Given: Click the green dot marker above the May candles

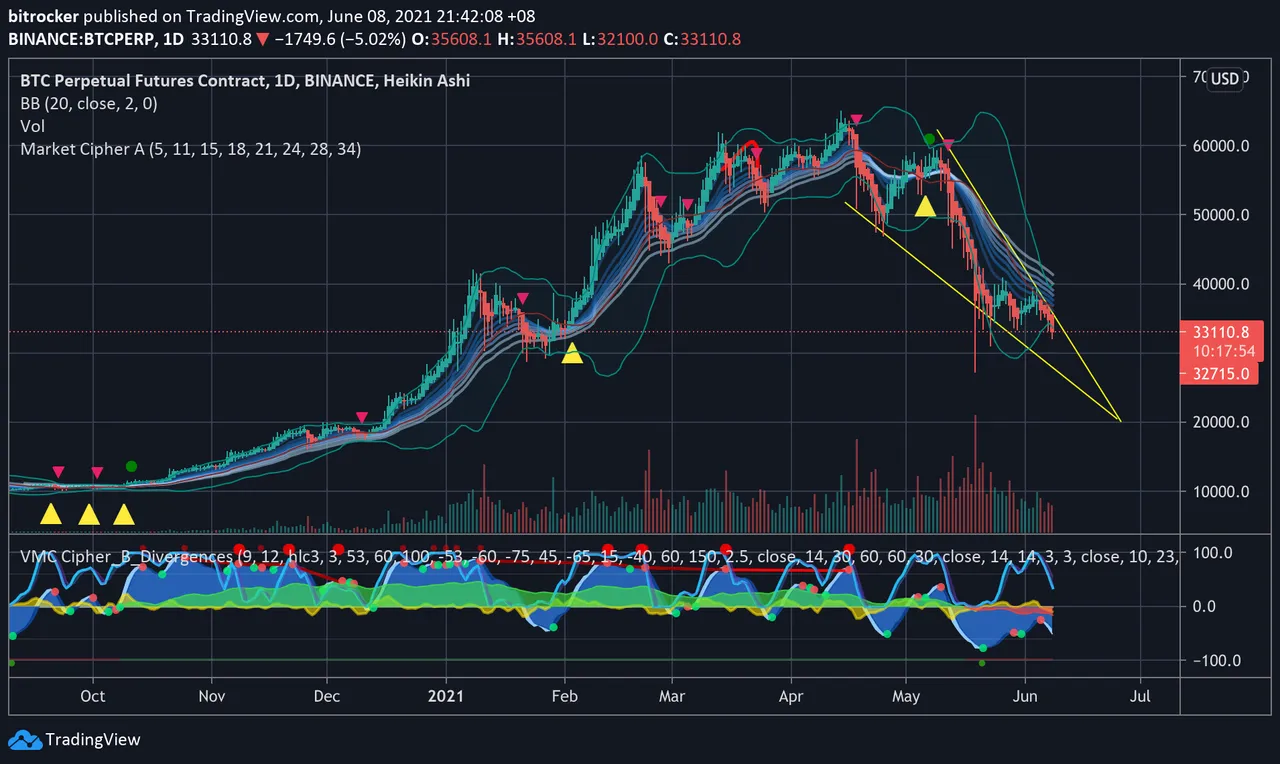Looking at the screenshot, I should [x=929, y=139].
